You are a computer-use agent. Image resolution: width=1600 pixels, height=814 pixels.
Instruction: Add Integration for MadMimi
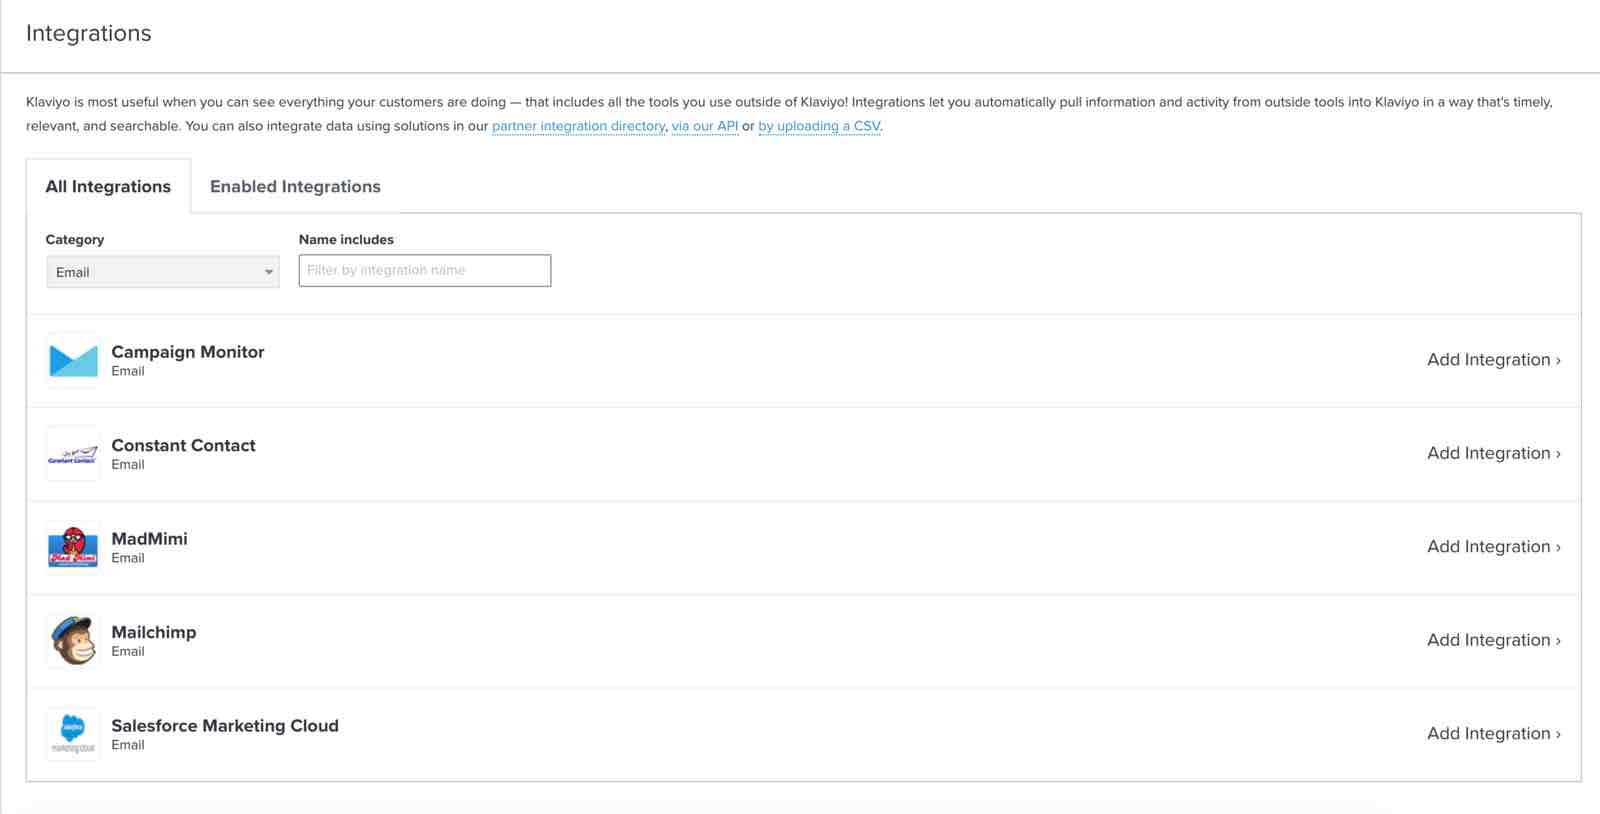click(x=1494, y=547)
